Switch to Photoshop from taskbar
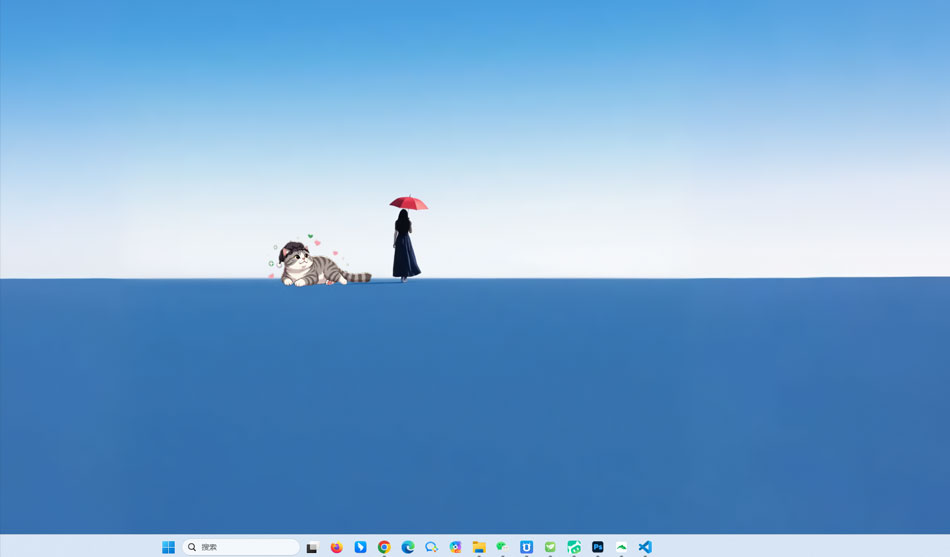This screenshot has width=950, height=557. click(x=597, y=547)
